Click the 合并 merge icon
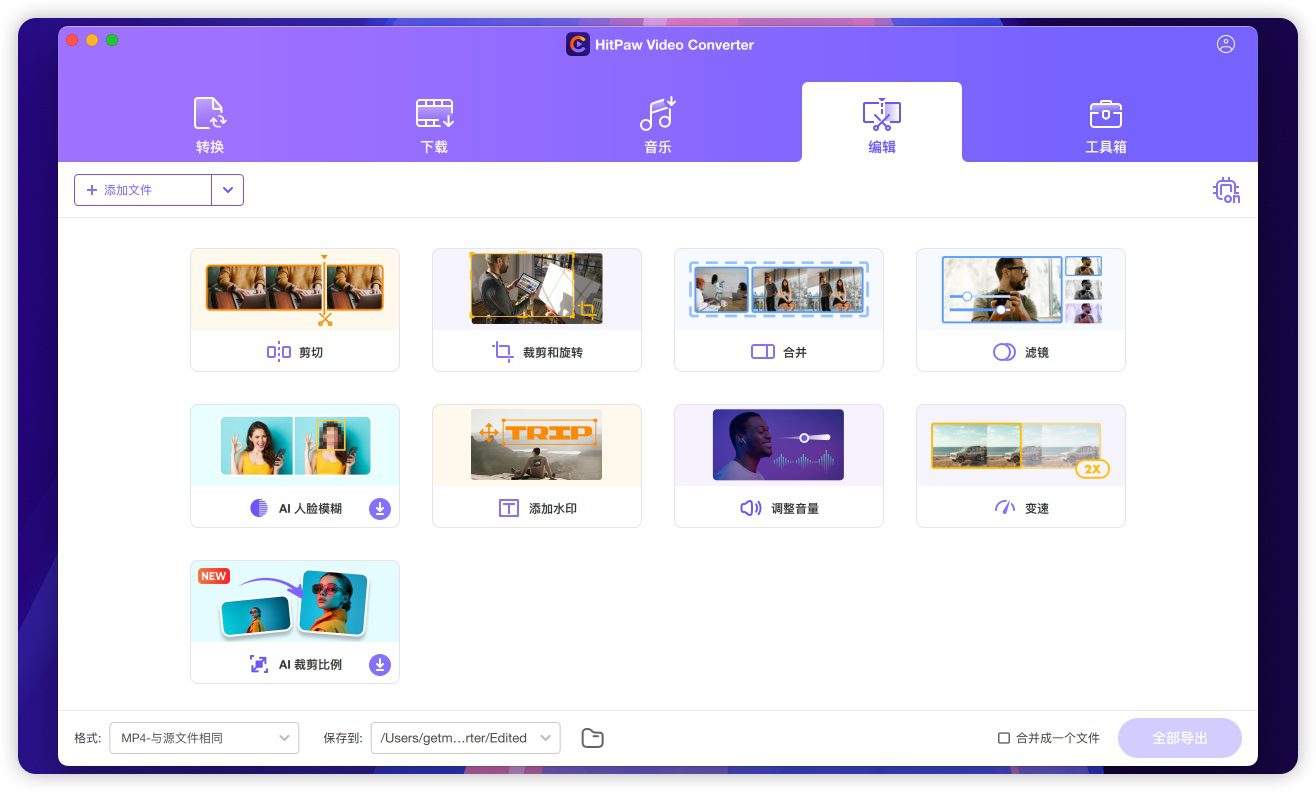Image resolution: width=1316 pixels, height=792 pixels. 763,352
